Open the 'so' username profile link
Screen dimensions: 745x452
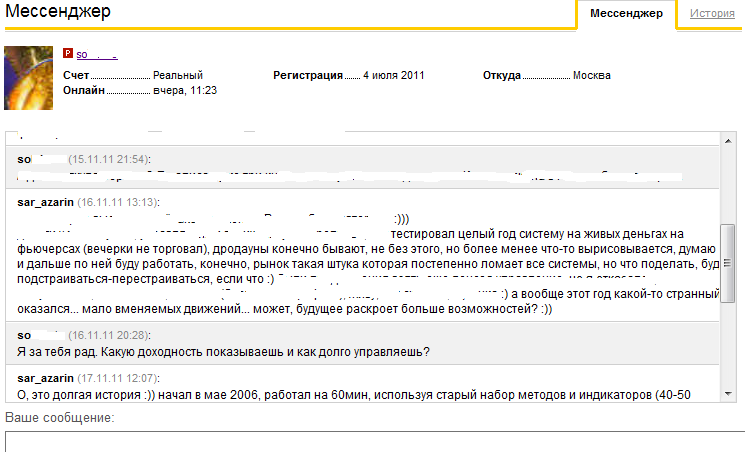(97, 54)
